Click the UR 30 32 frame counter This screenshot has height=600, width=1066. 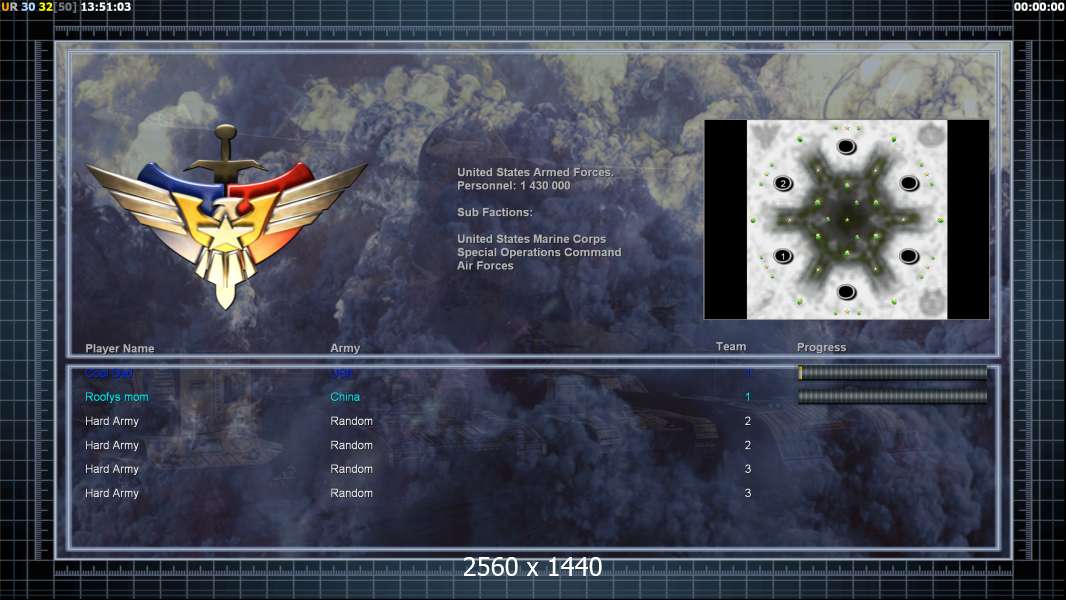[27, 7]
